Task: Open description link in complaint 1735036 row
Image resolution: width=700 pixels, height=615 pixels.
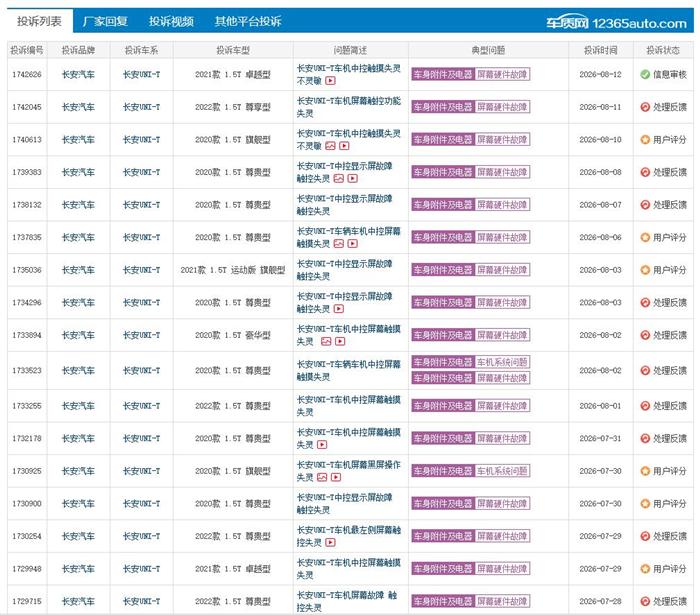Action: tap(345, 270)
